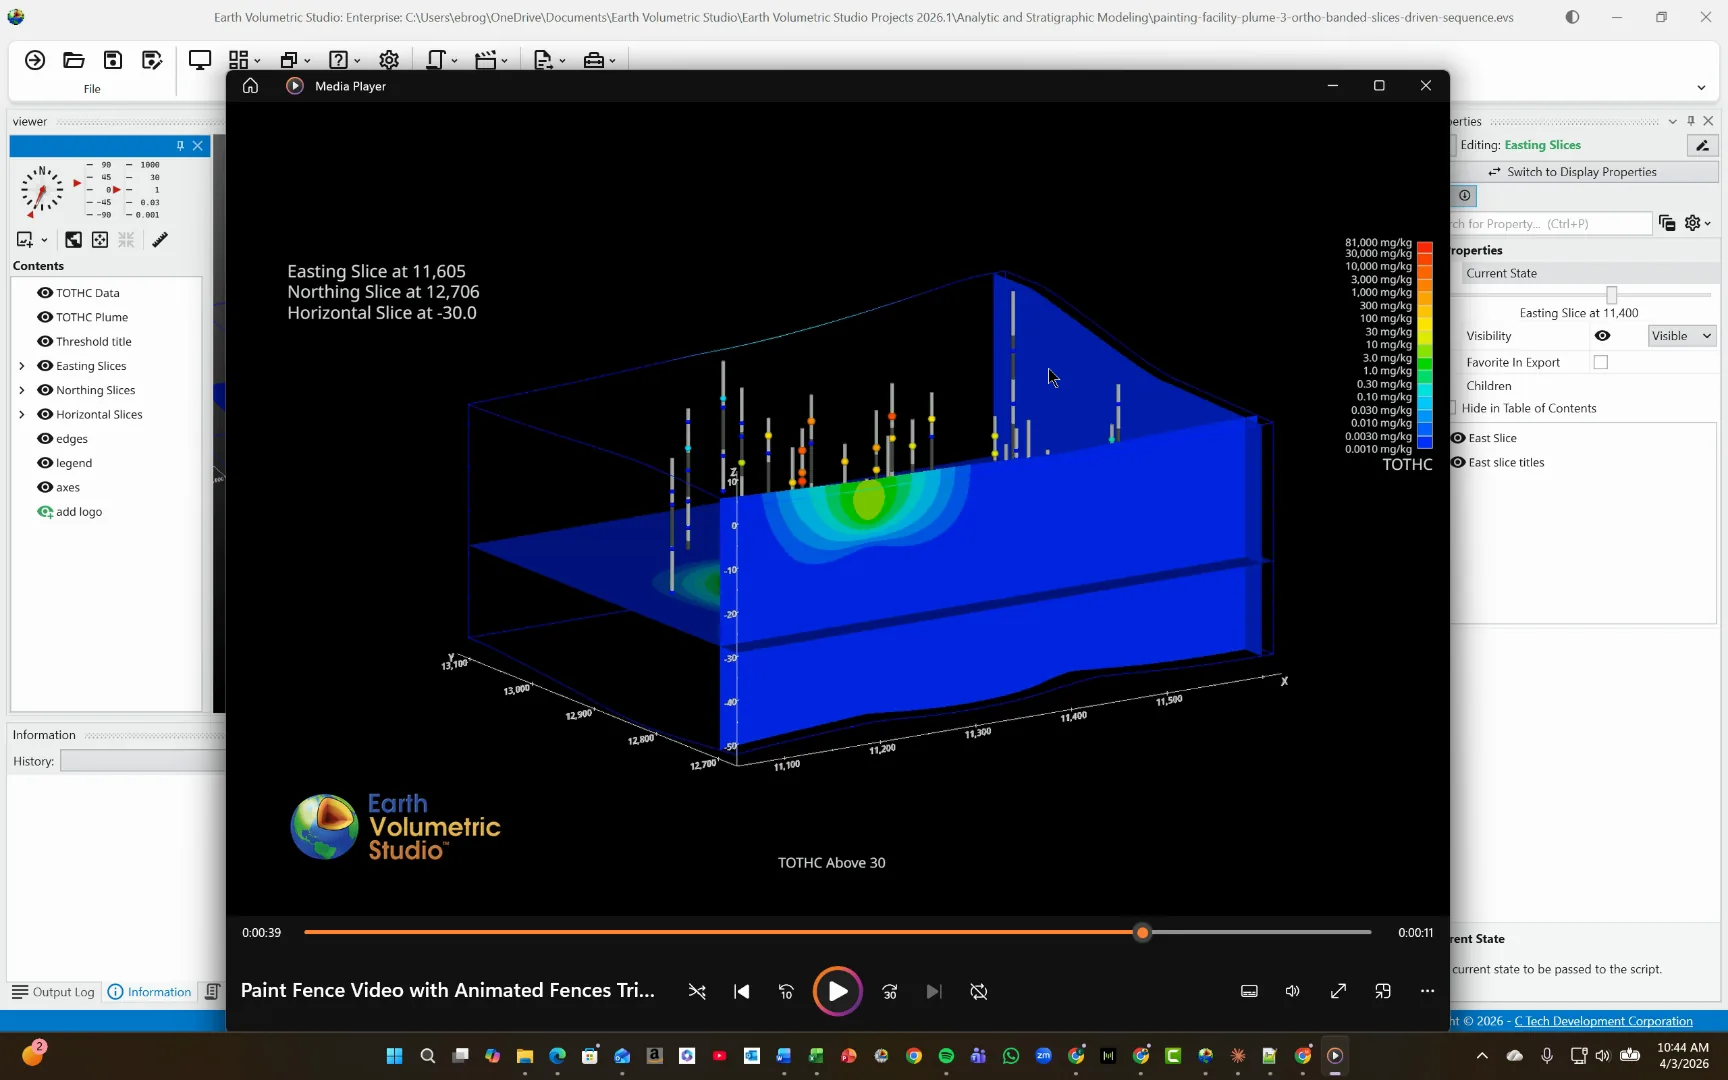Click the Search for Property input field
1728x1080 pixels.
coord(1551,224)
